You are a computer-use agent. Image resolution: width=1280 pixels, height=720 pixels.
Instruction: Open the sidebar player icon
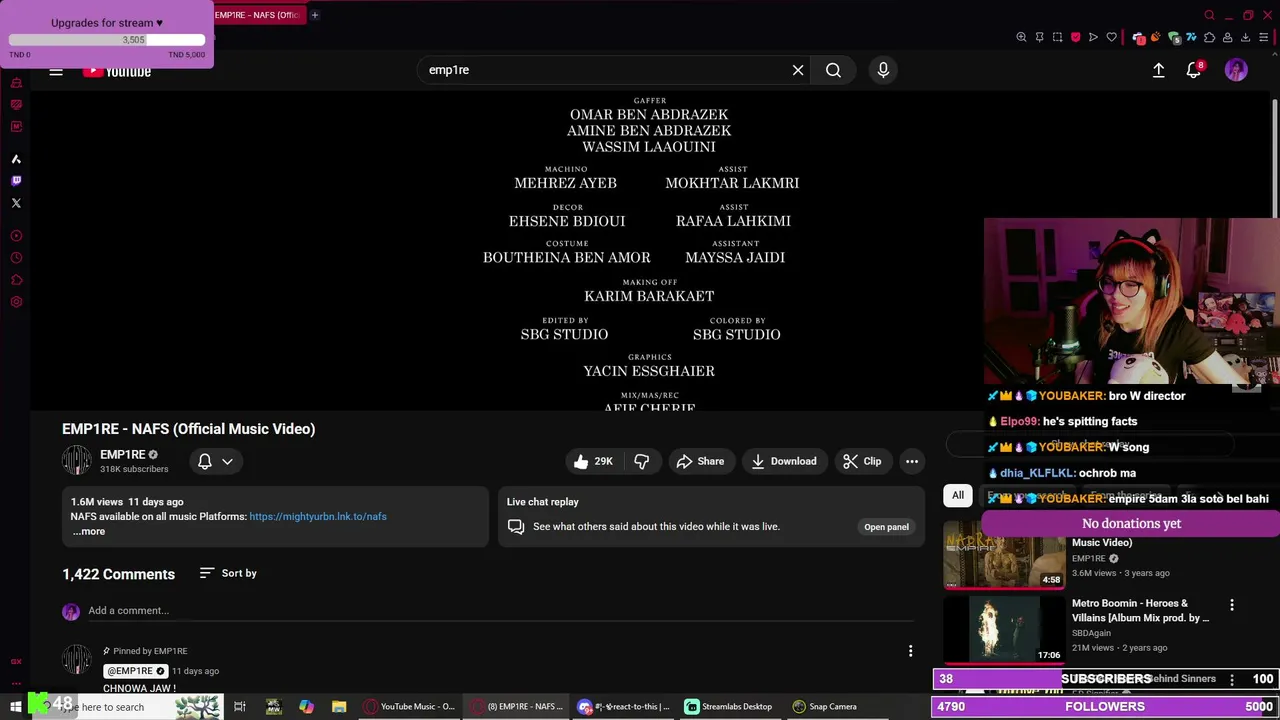(x=16, y=236)
